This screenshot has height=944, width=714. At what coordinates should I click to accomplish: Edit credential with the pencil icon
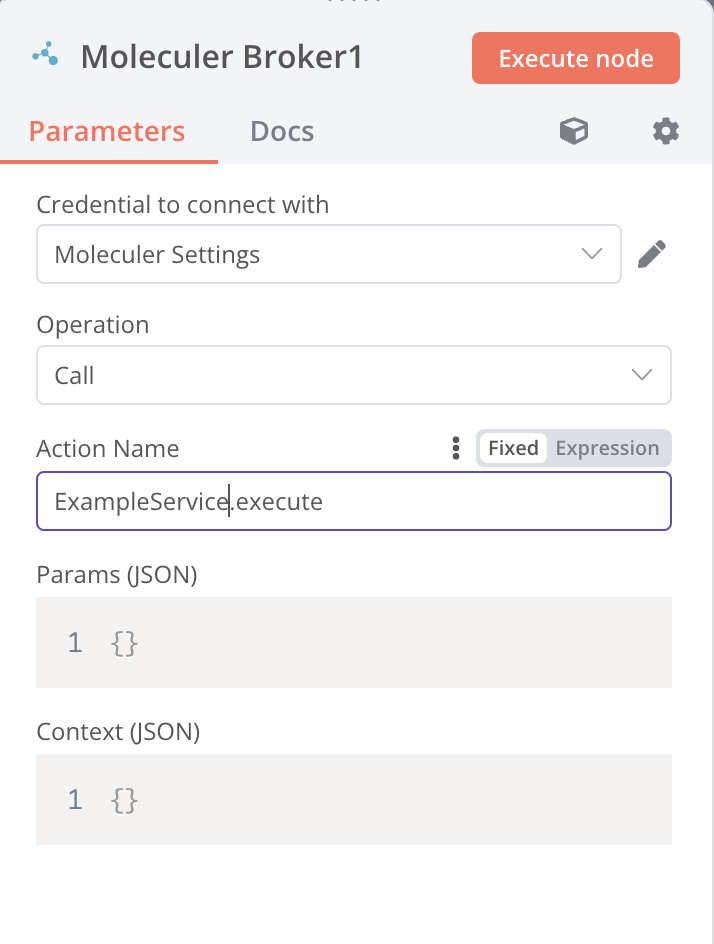tap(652, 254)
